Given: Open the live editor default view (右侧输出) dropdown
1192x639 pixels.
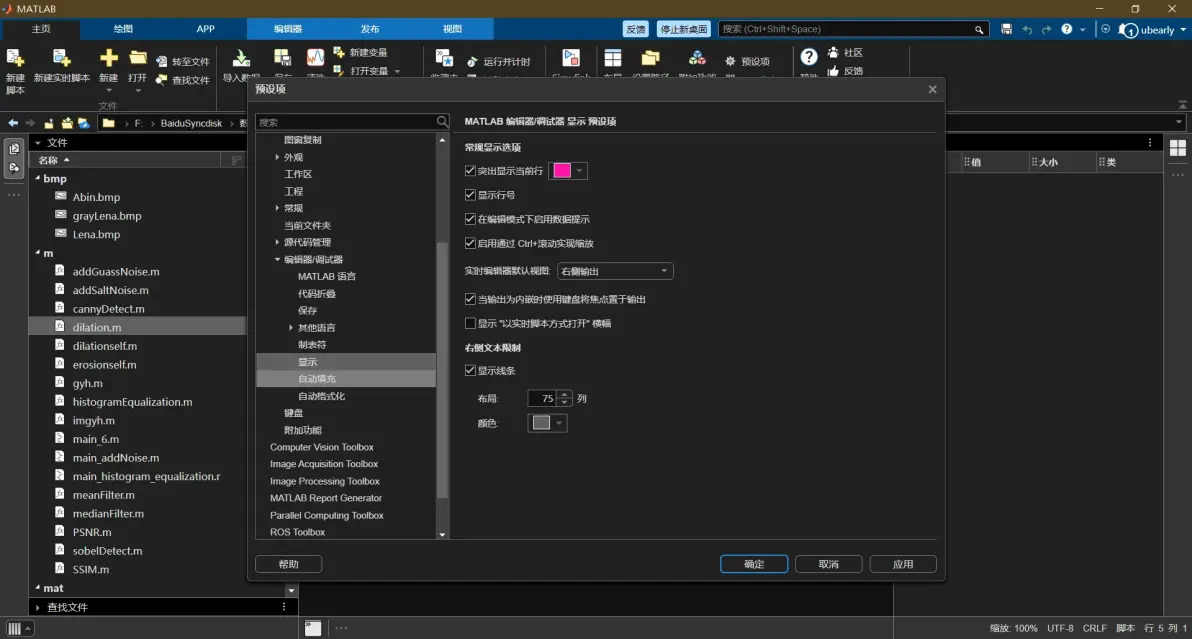Looking at the screenshot, I should (x=615, y=271).
